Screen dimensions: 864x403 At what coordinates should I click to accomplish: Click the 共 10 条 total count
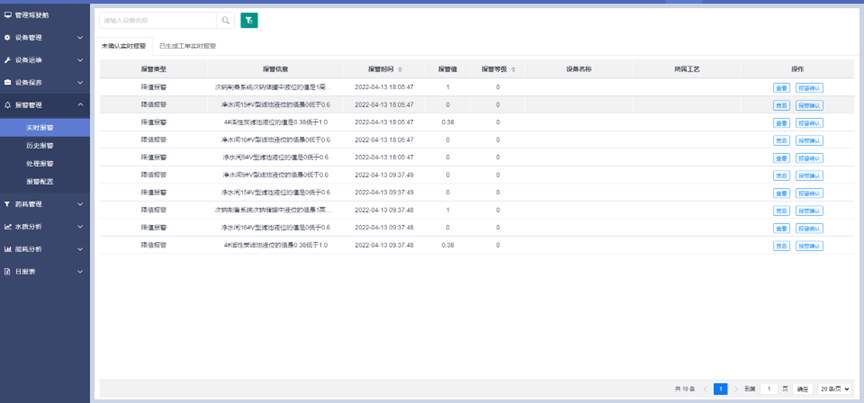coord(685,389)
